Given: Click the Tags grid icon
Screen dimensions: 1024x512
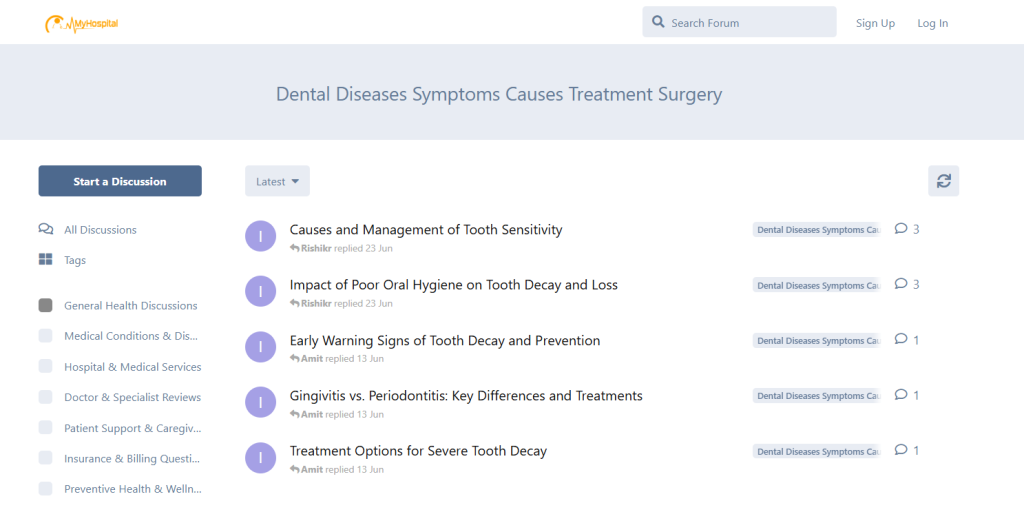Looking at the screenshot, I should (x=46, y=260).
